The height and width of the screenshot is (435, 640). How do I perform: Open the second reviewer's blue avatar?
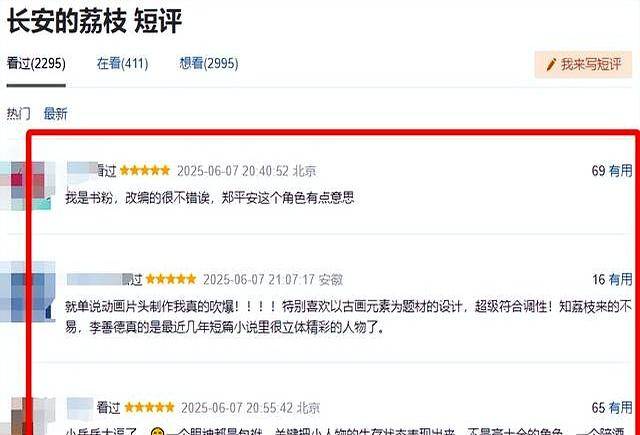(x=28, y=291)
